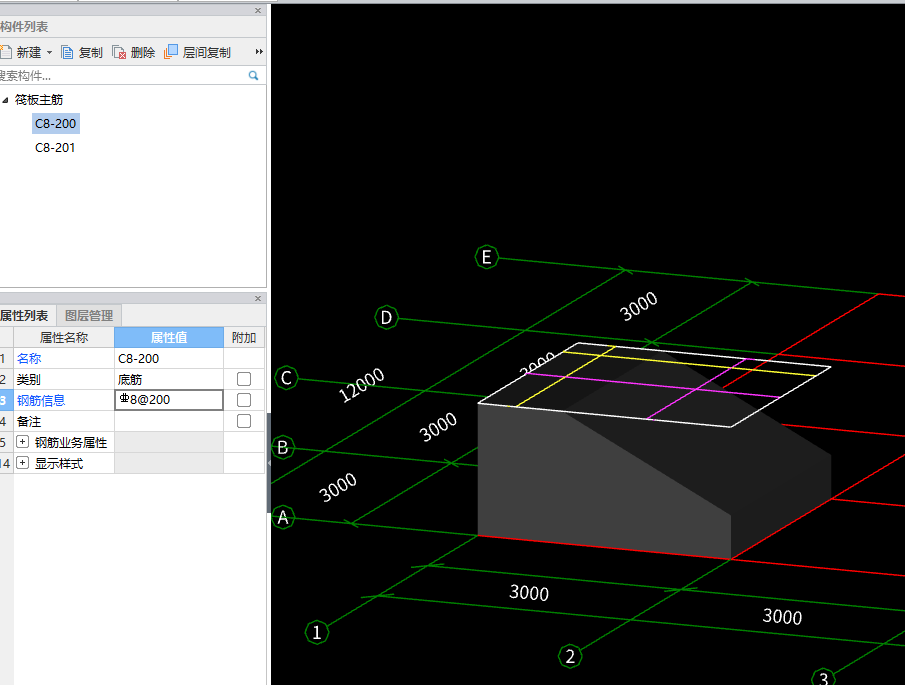Click axis bubble 1 in viewport
This screenshot has width=905, height=685.
click(x=317, y=632)
